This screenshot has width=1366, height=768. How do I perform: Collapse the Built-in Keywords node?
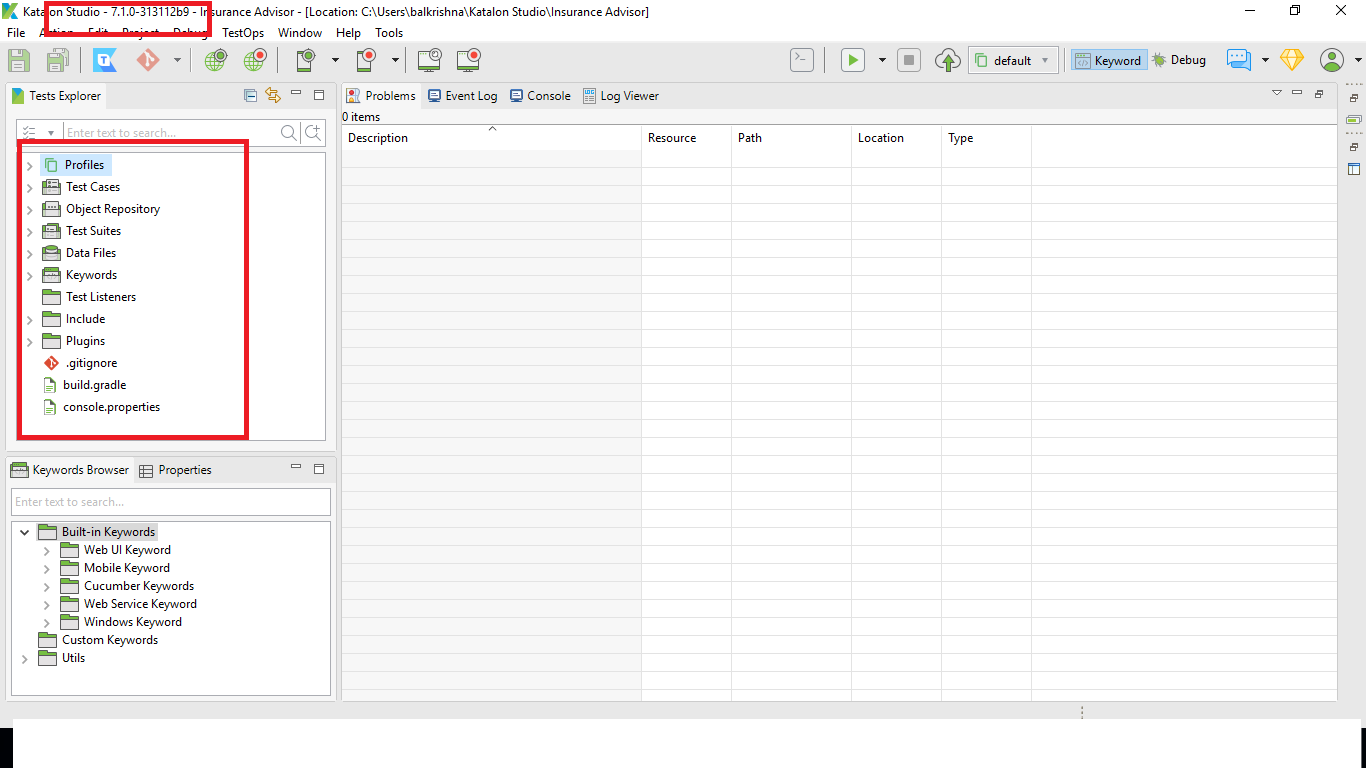pos(25,532)
